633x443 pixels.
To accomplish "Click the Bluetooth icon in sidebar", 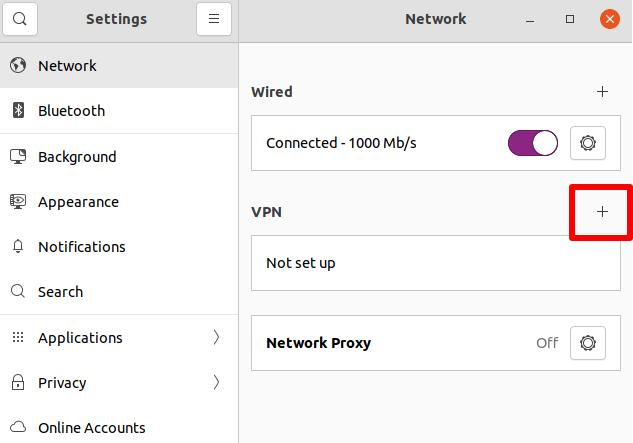I will [18, 111].
